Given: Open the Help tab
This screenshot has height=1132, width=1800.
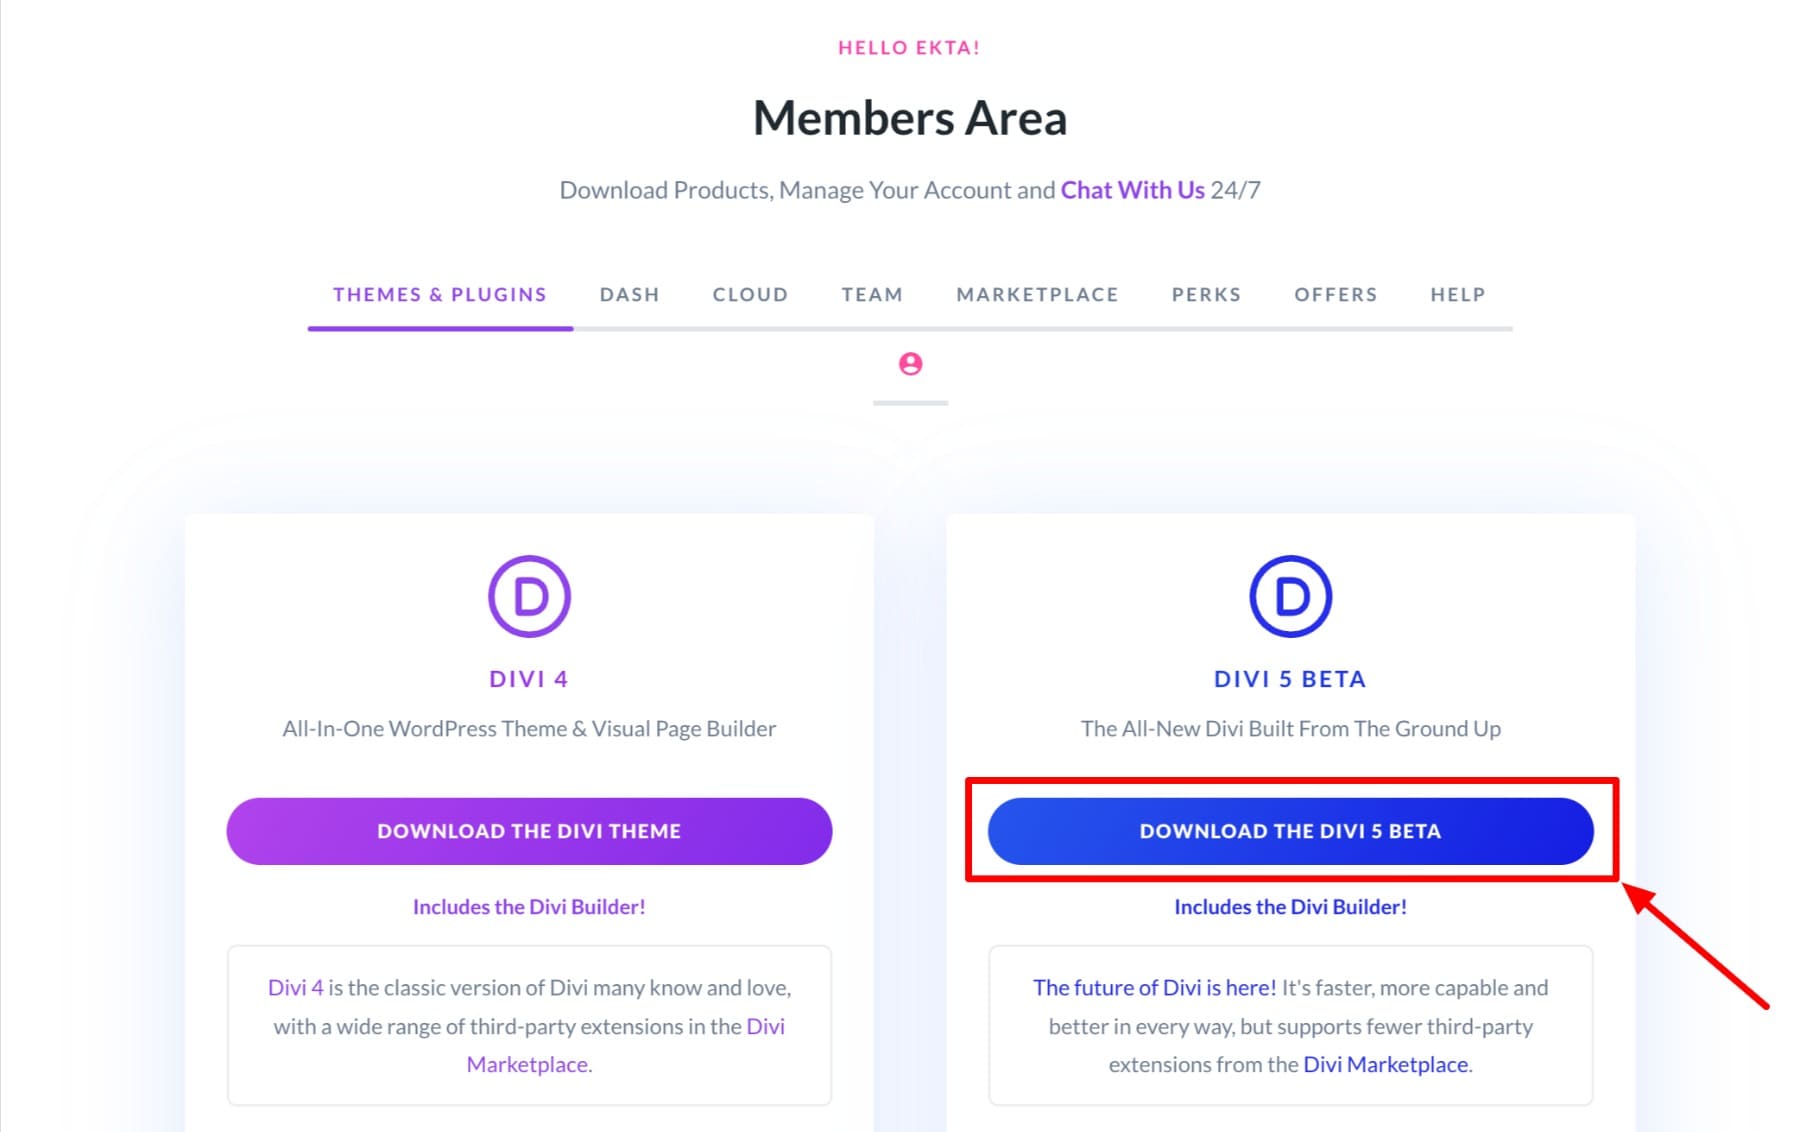Looking at the screenshot, I should [1456, 294].
